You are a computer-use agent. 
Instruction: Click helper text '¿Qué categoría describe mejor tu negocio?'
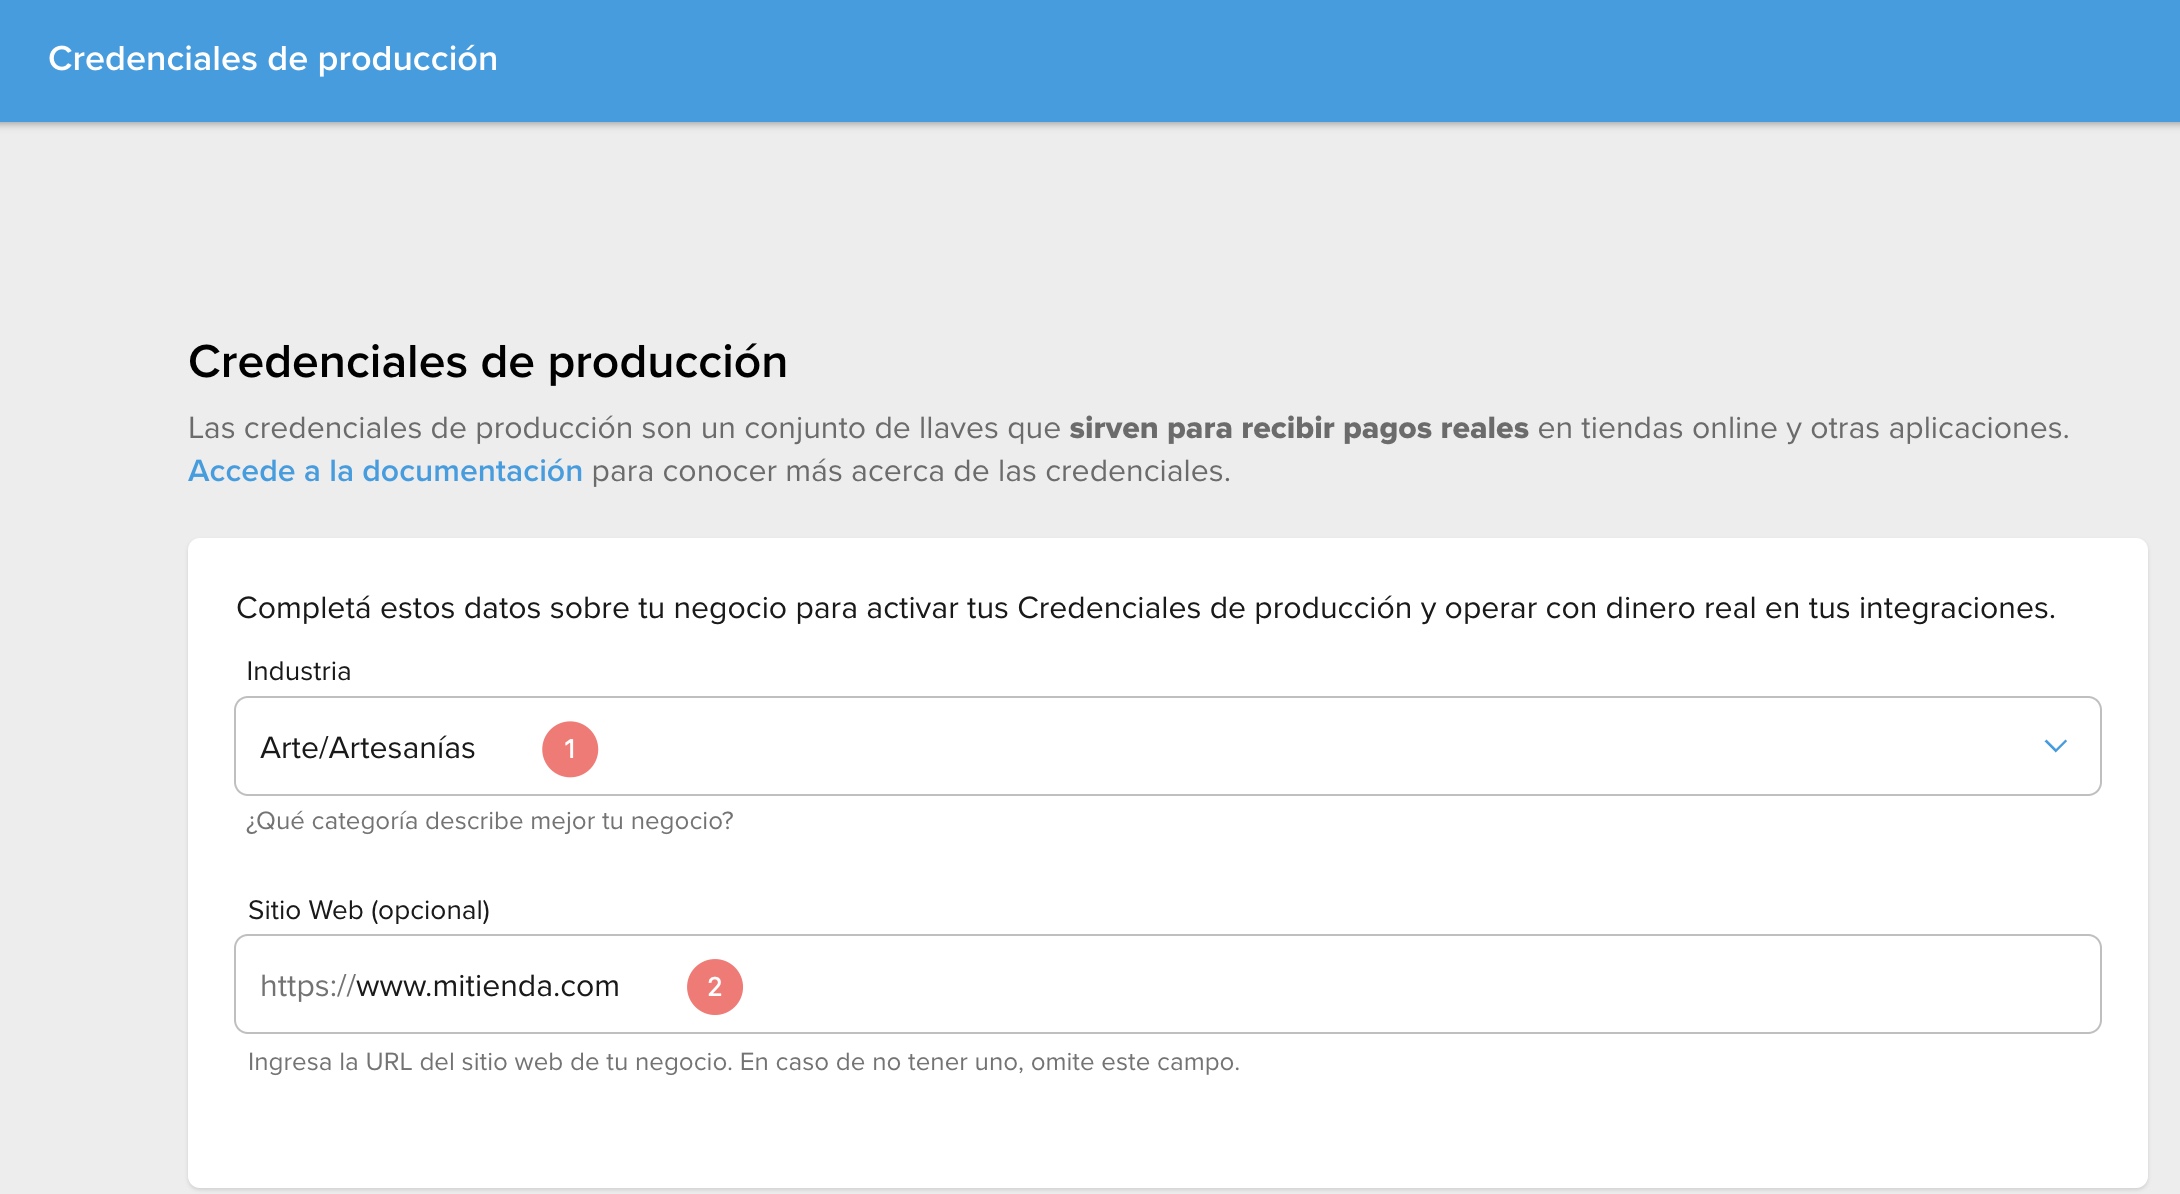[x=489, y=821]
